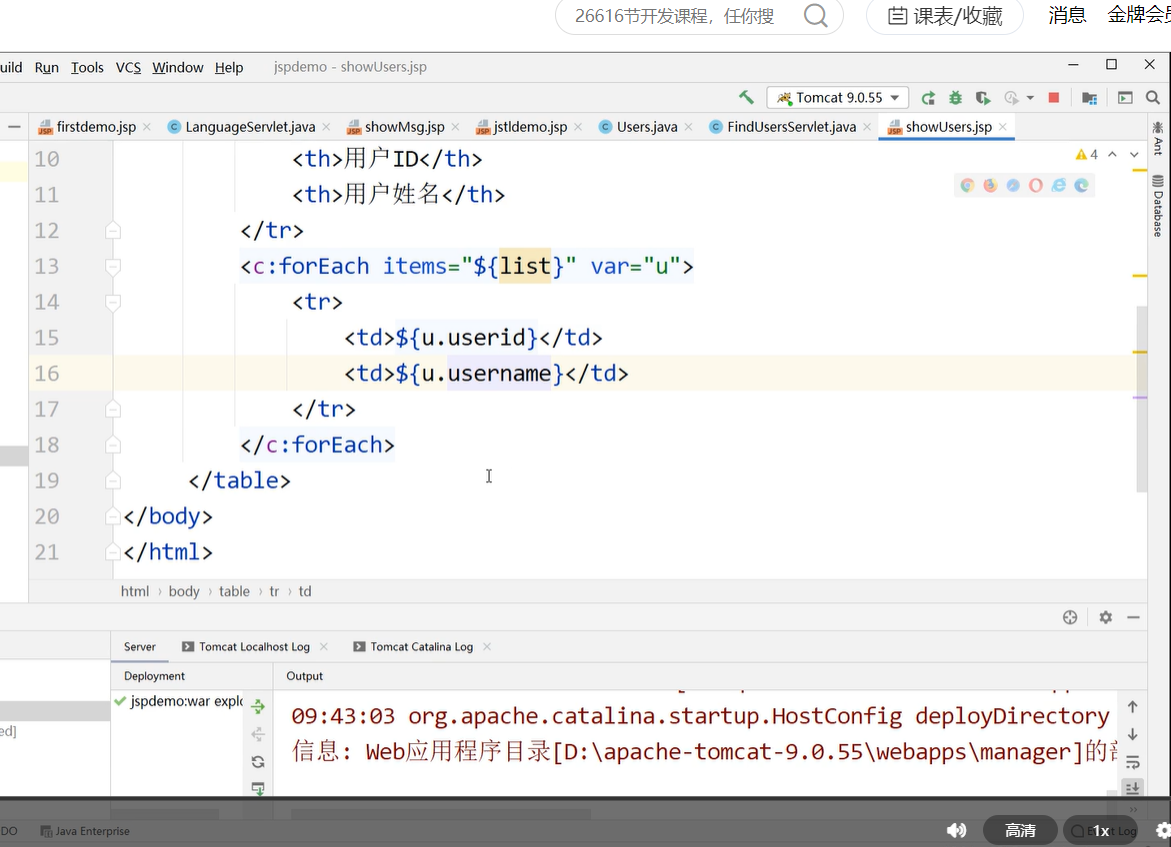Open the Tools menu
1171x847 pixels.
(x=87, y=67)
